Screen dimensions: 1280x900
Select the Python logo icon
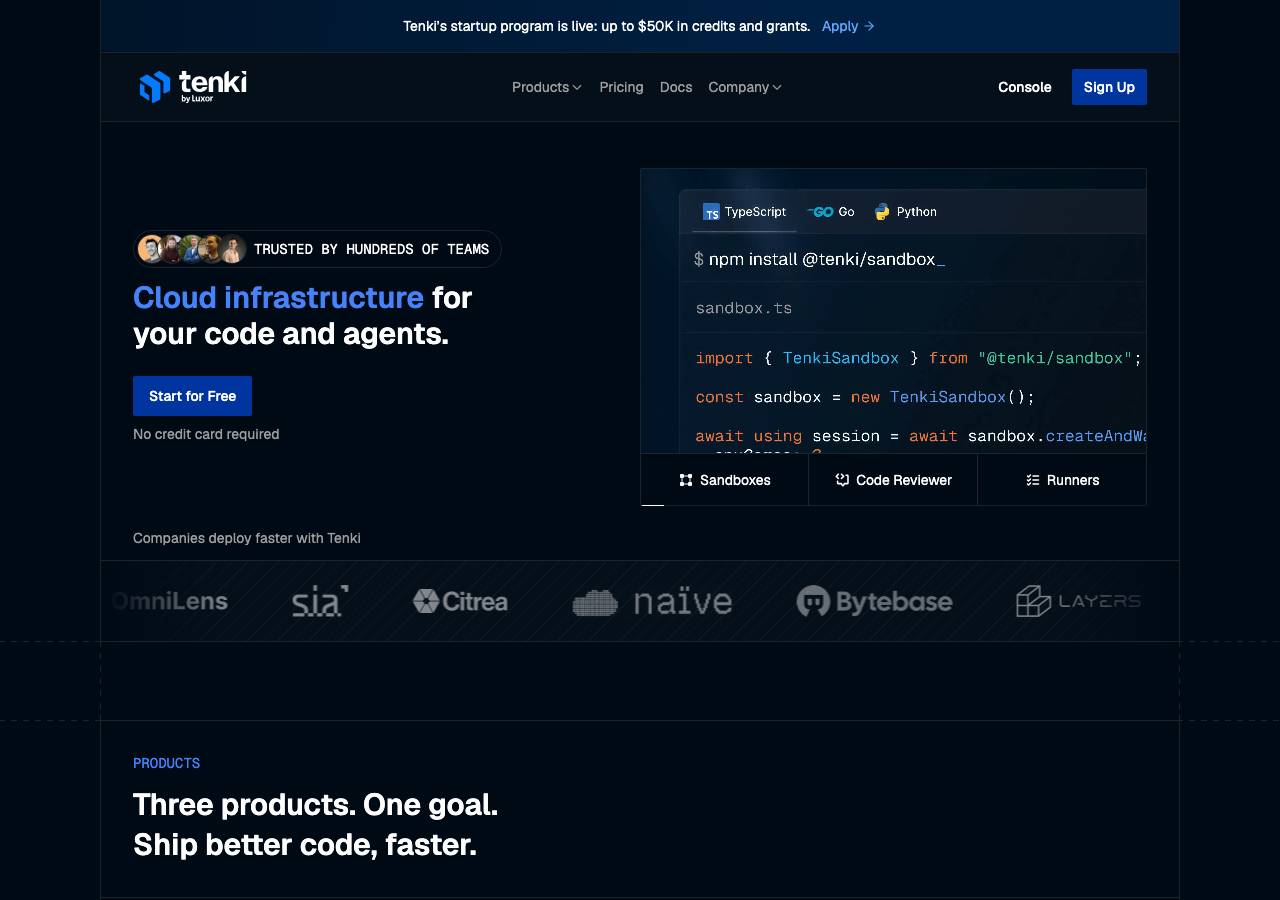click(882, 212)
